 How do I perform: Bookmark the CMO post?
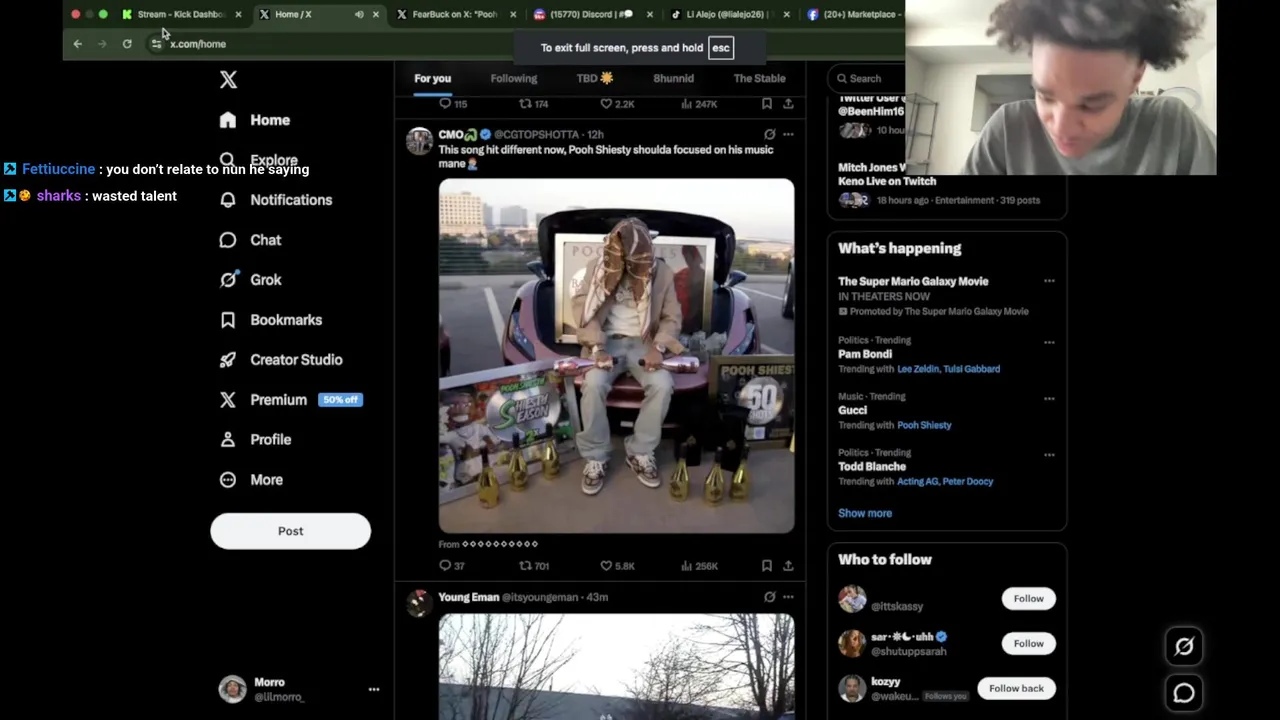[767, 566]
